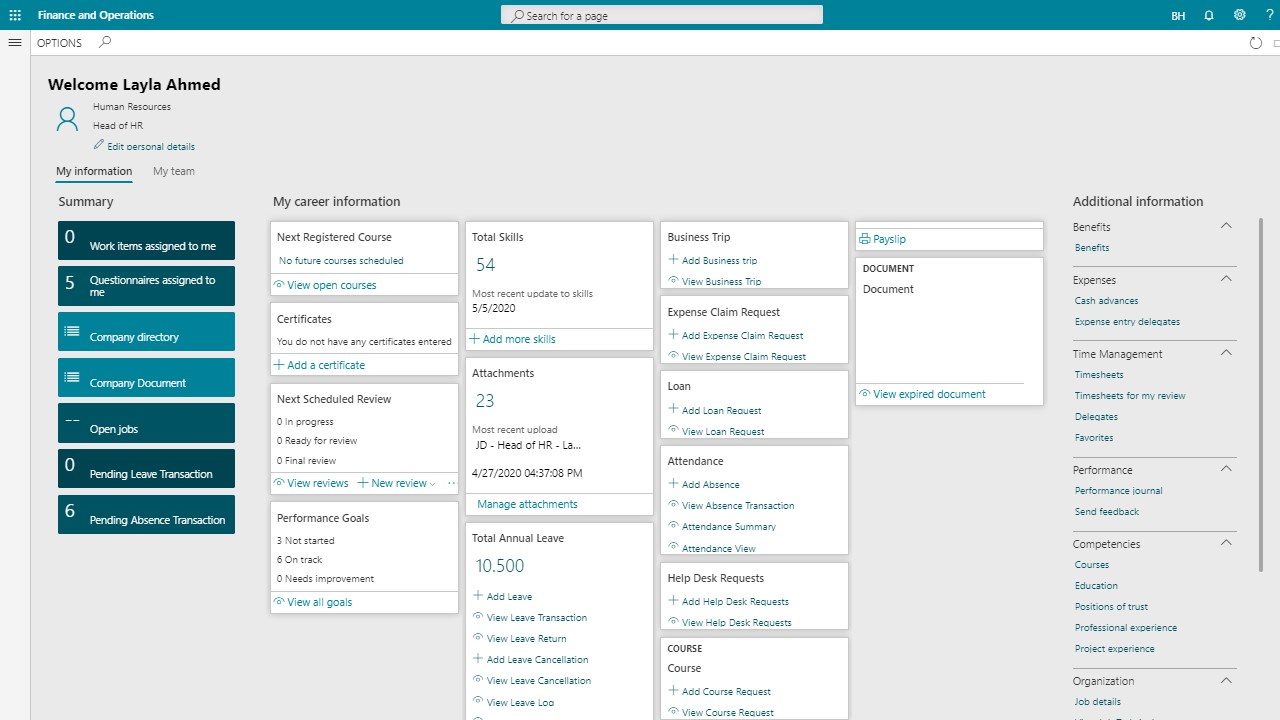This screenshot has width=1280, height=720.
Task: Click the Total Annual Leave value 10.500
Action: pyautogui.click(x=500, y=566)
